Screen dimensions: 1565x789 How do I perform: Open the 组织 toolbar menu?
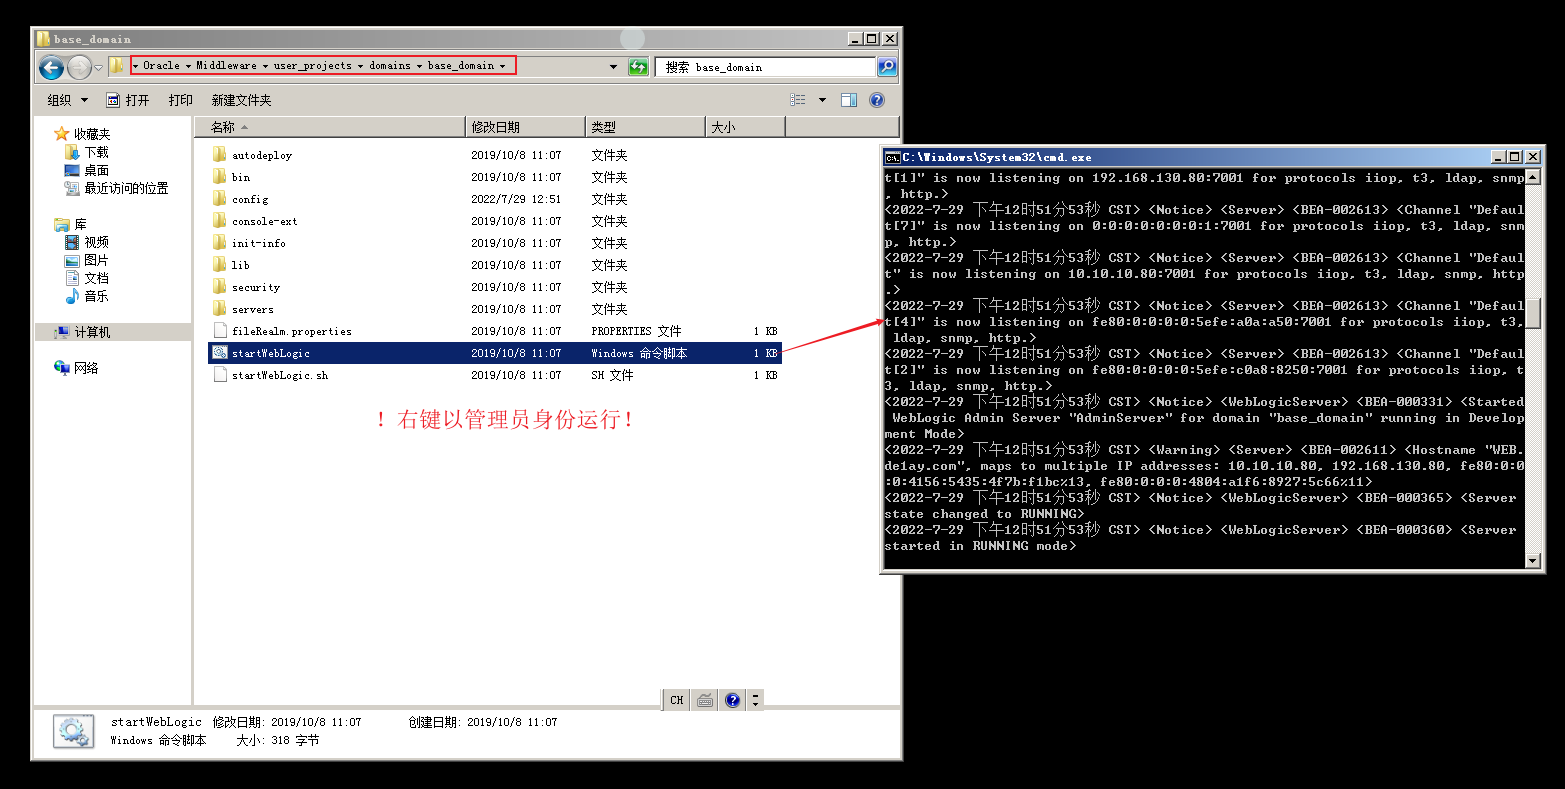pyautogui.click(x=68, y=100)
